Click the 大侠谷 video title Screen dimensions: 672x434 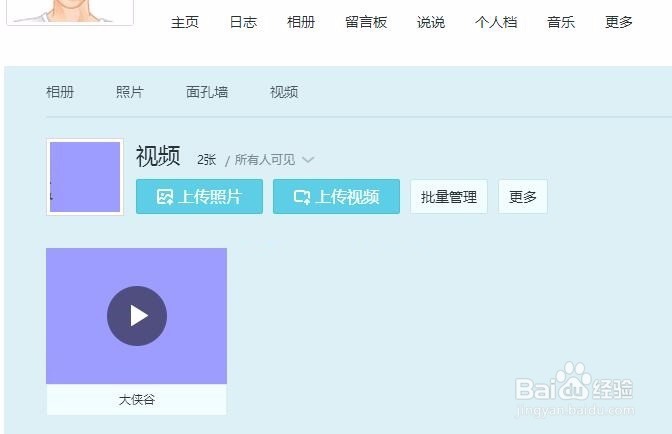137,400
